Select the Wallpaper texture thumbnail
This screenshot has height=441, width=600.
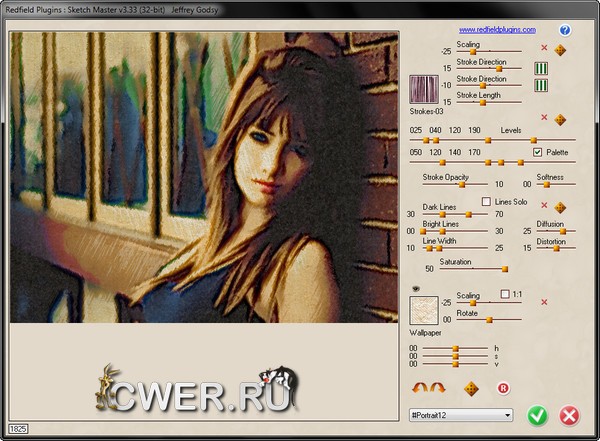(424, 310)
